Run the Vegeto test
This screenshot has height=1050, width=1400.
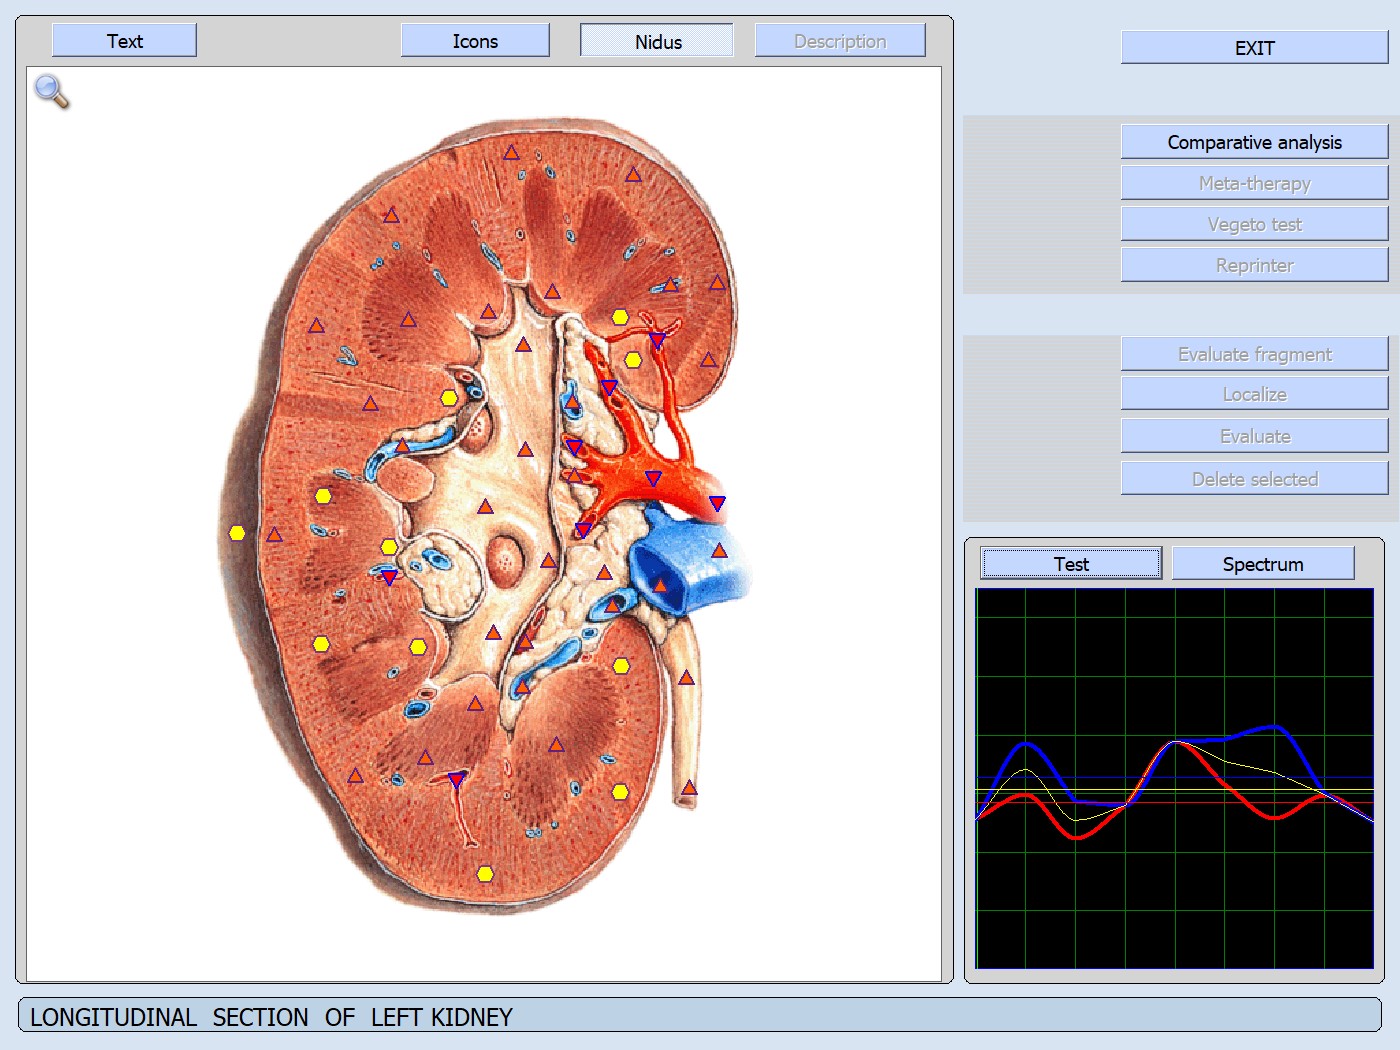[x=1254, y=224]
